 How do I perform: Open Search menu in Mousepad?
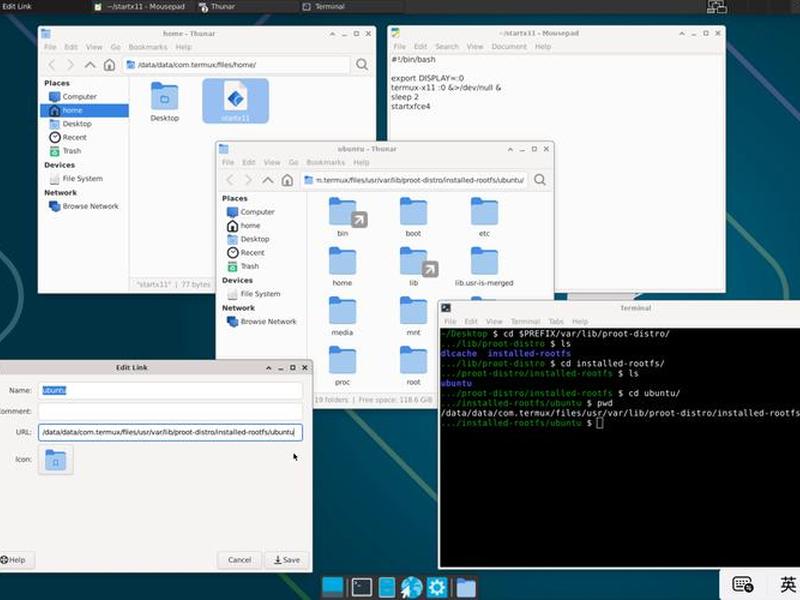coord(447,46)
